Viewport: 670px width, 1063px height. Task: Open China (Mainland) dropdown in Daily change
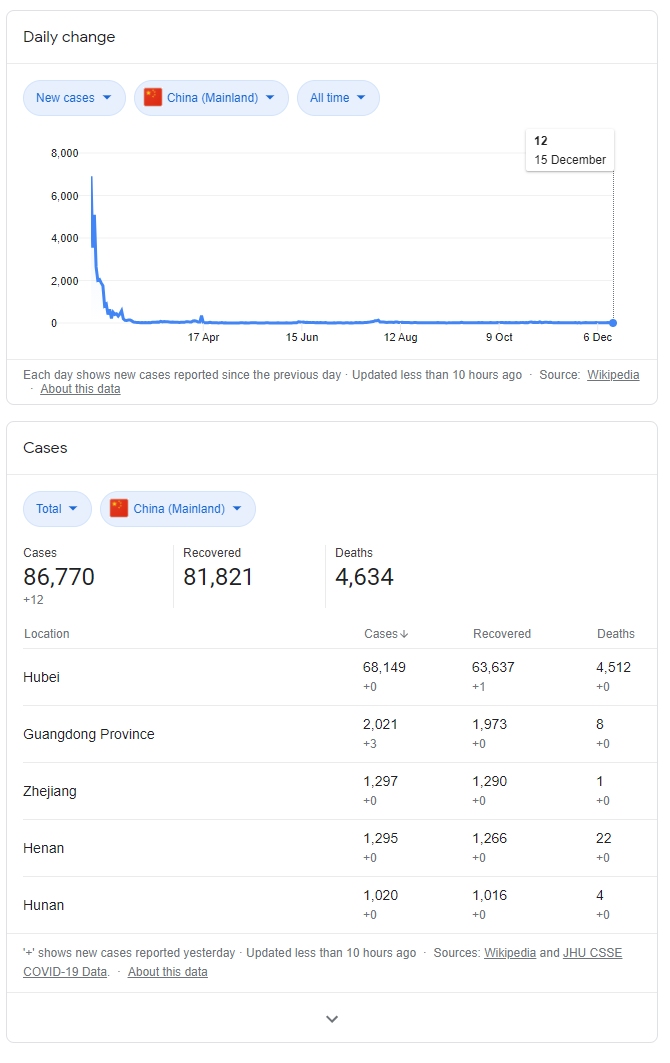211,98
